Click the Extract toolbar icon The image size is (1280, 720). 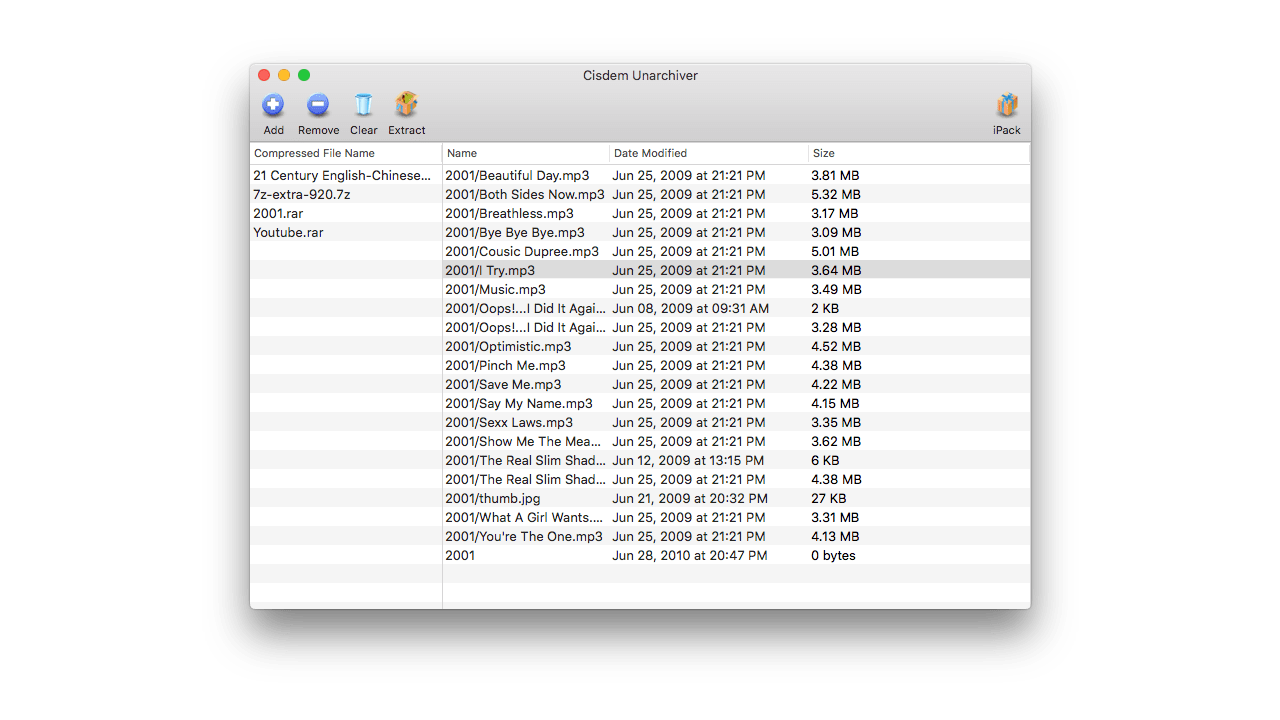[406, 105]
